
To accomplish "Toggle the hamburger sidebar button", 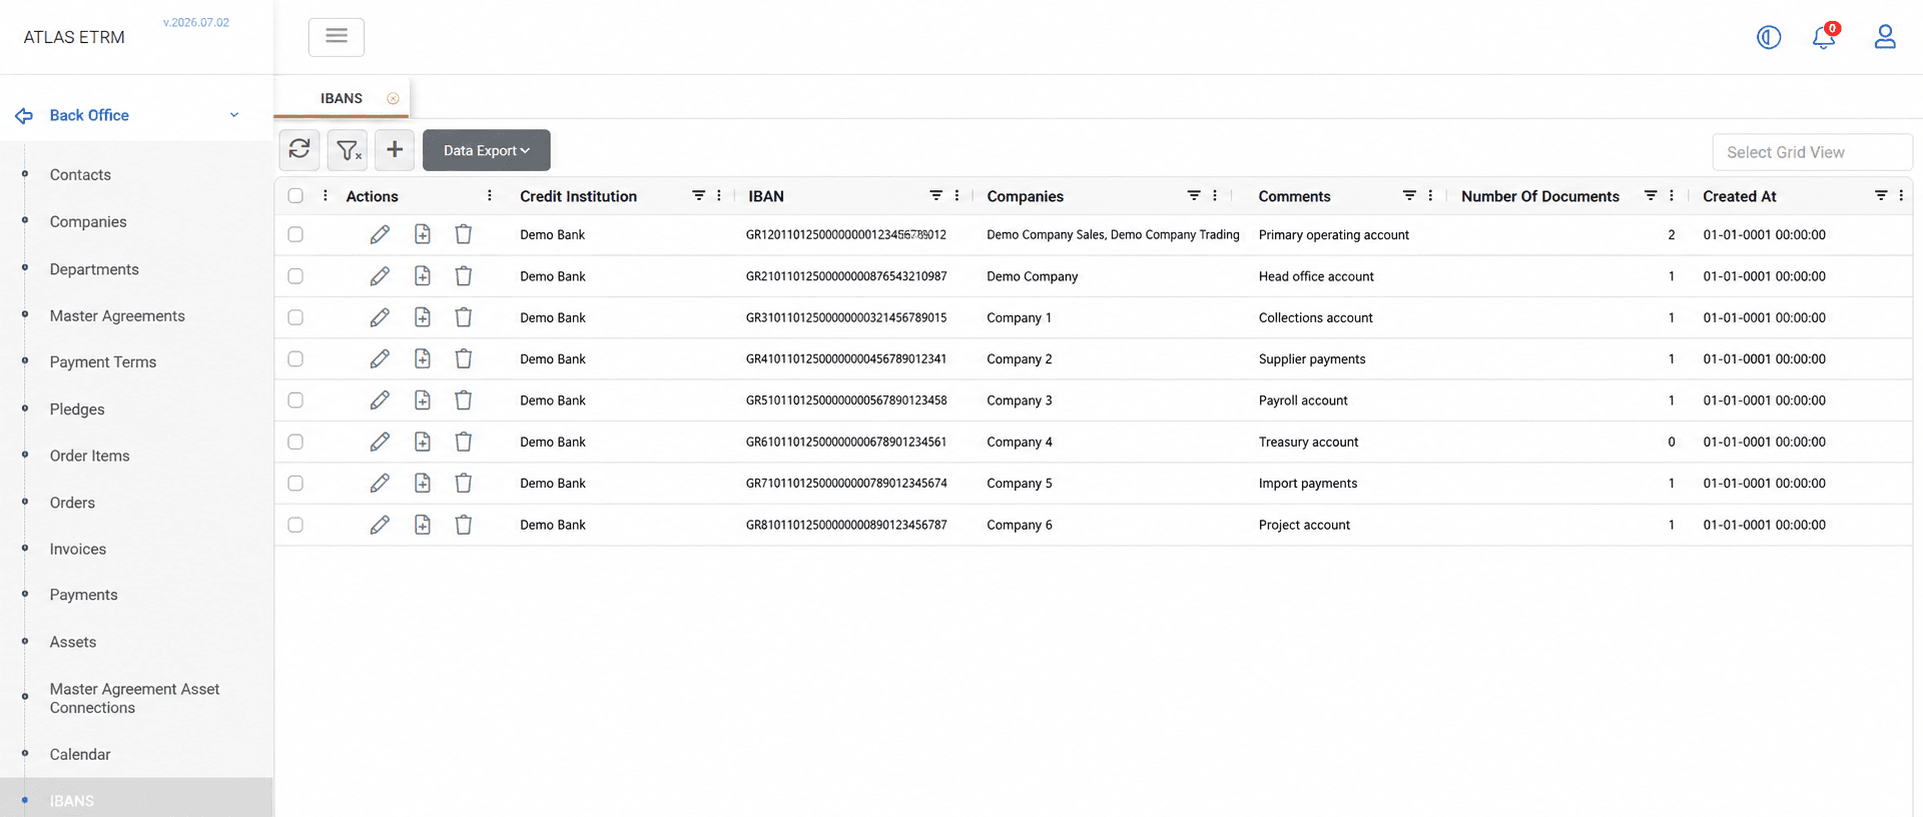I will [336, 37].
